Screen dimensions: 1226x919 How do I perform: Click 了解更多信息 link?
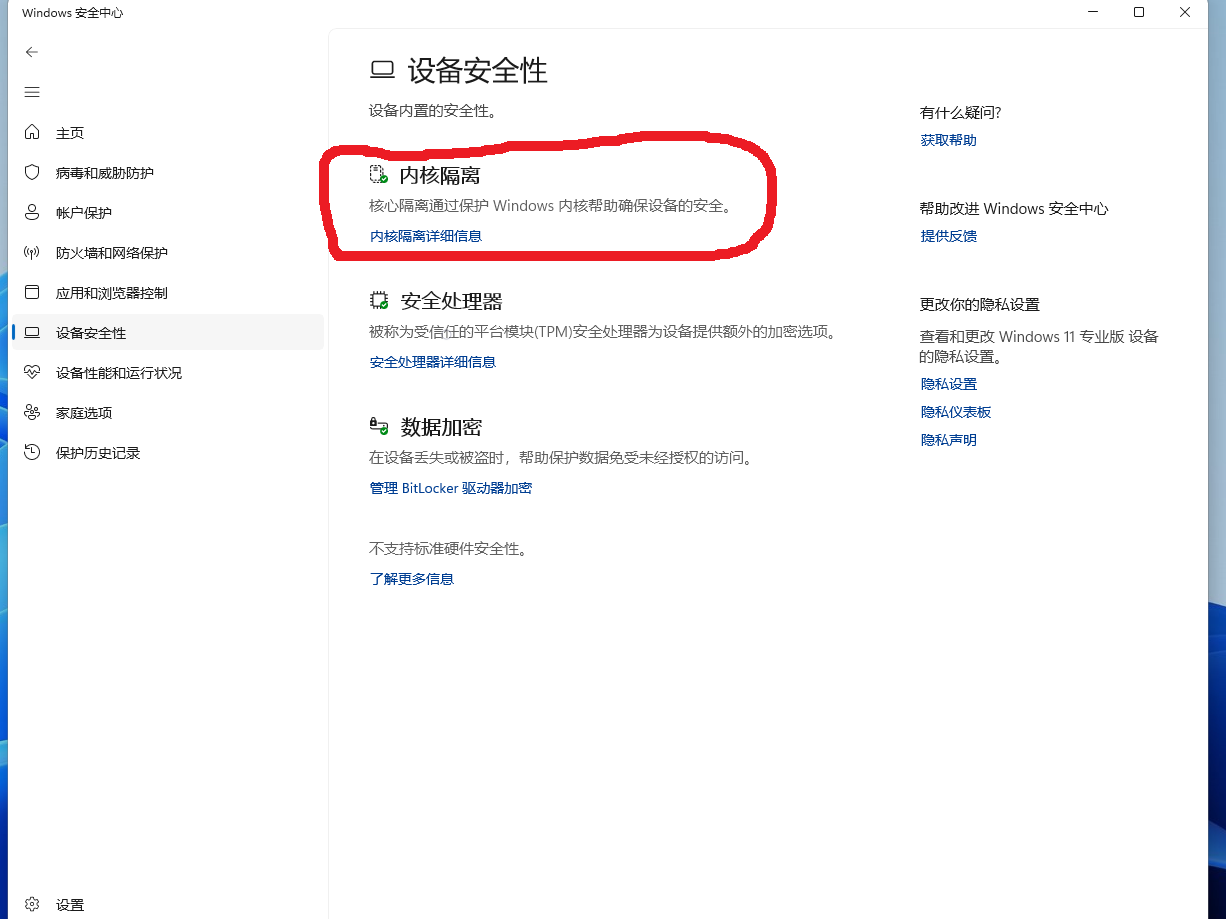[412, 578]
